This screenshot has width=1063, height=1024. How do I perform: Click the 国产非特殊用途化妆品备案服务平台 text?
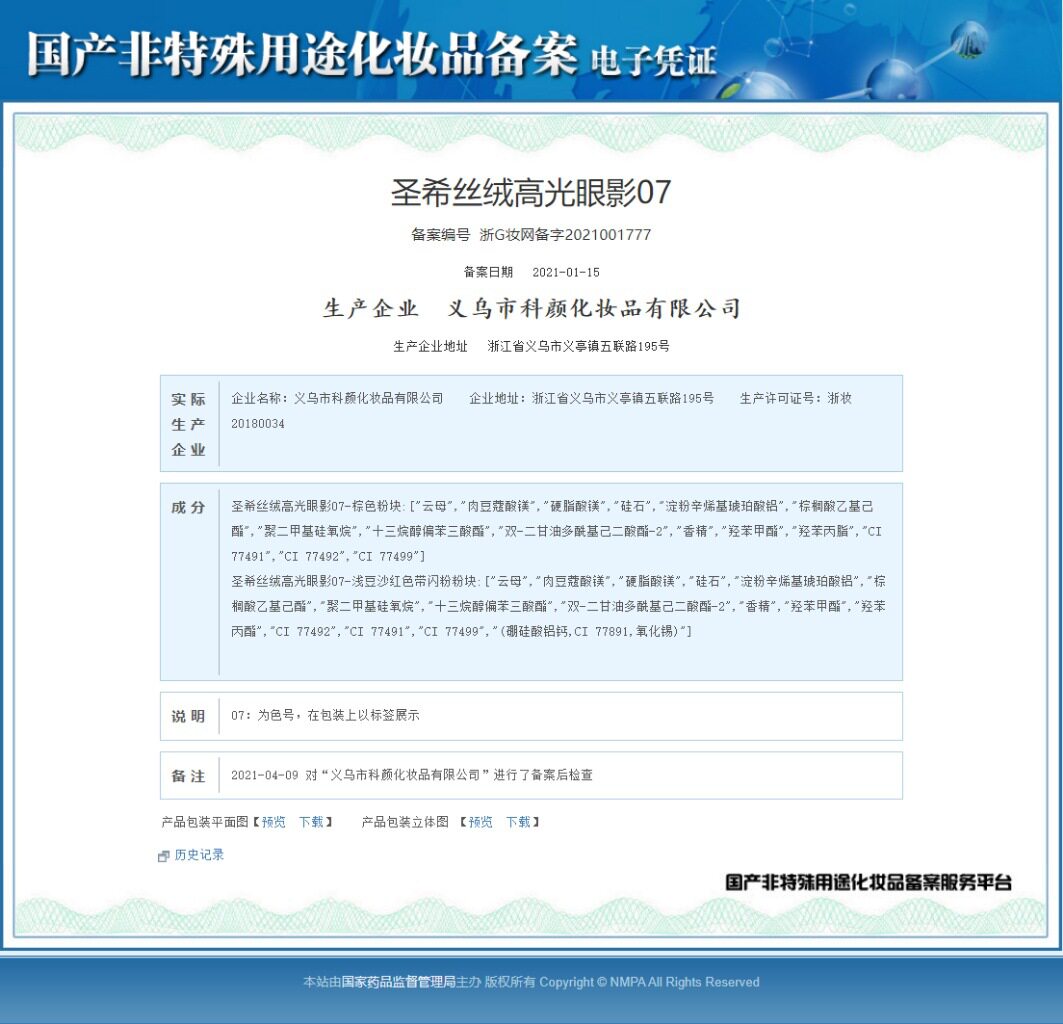[868, 882]
